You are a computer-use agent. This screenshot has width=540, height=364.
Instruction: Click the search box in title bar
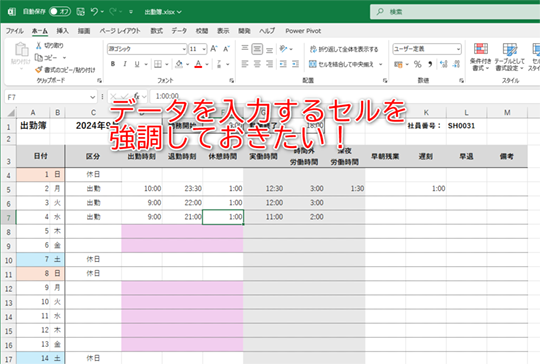(455, 12)
